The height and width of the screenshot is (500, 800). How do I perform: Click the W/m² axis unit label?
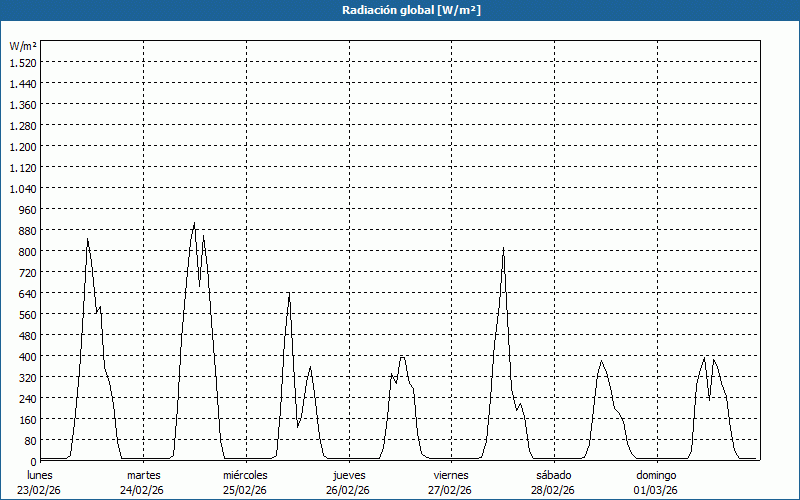(23, 46)
